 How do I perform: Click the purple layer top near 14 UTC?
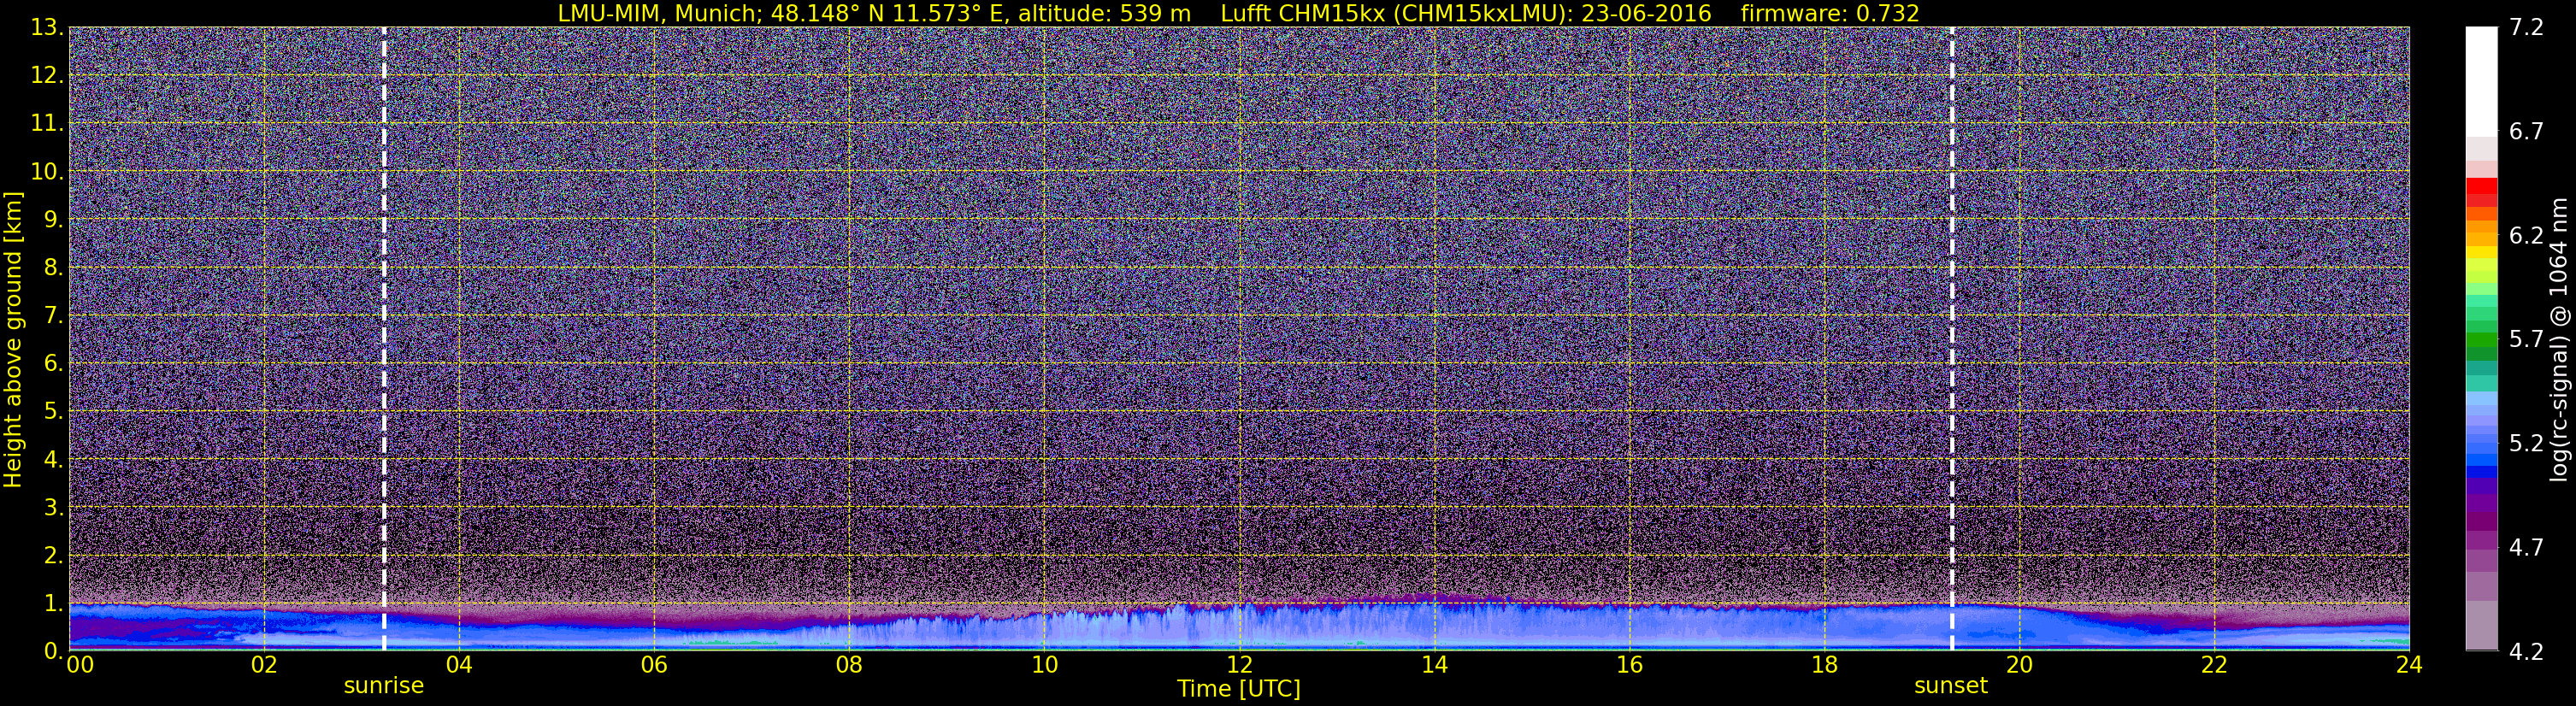(1435, 597)
